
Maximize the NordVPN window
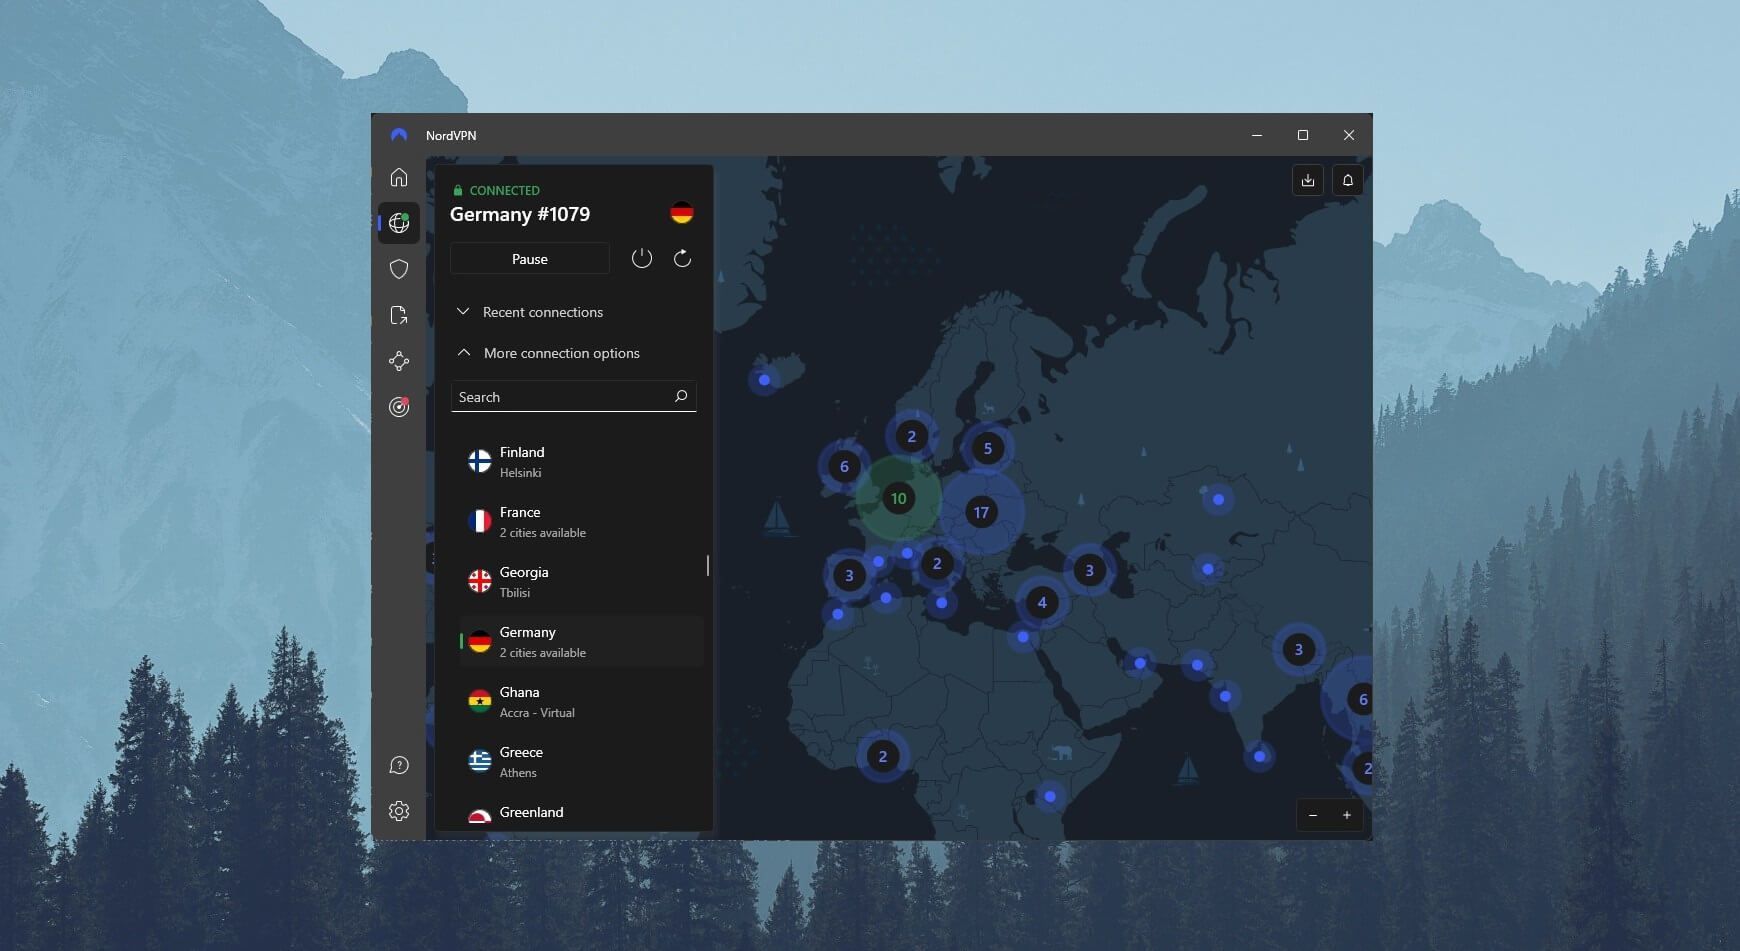coord(1303,135)
